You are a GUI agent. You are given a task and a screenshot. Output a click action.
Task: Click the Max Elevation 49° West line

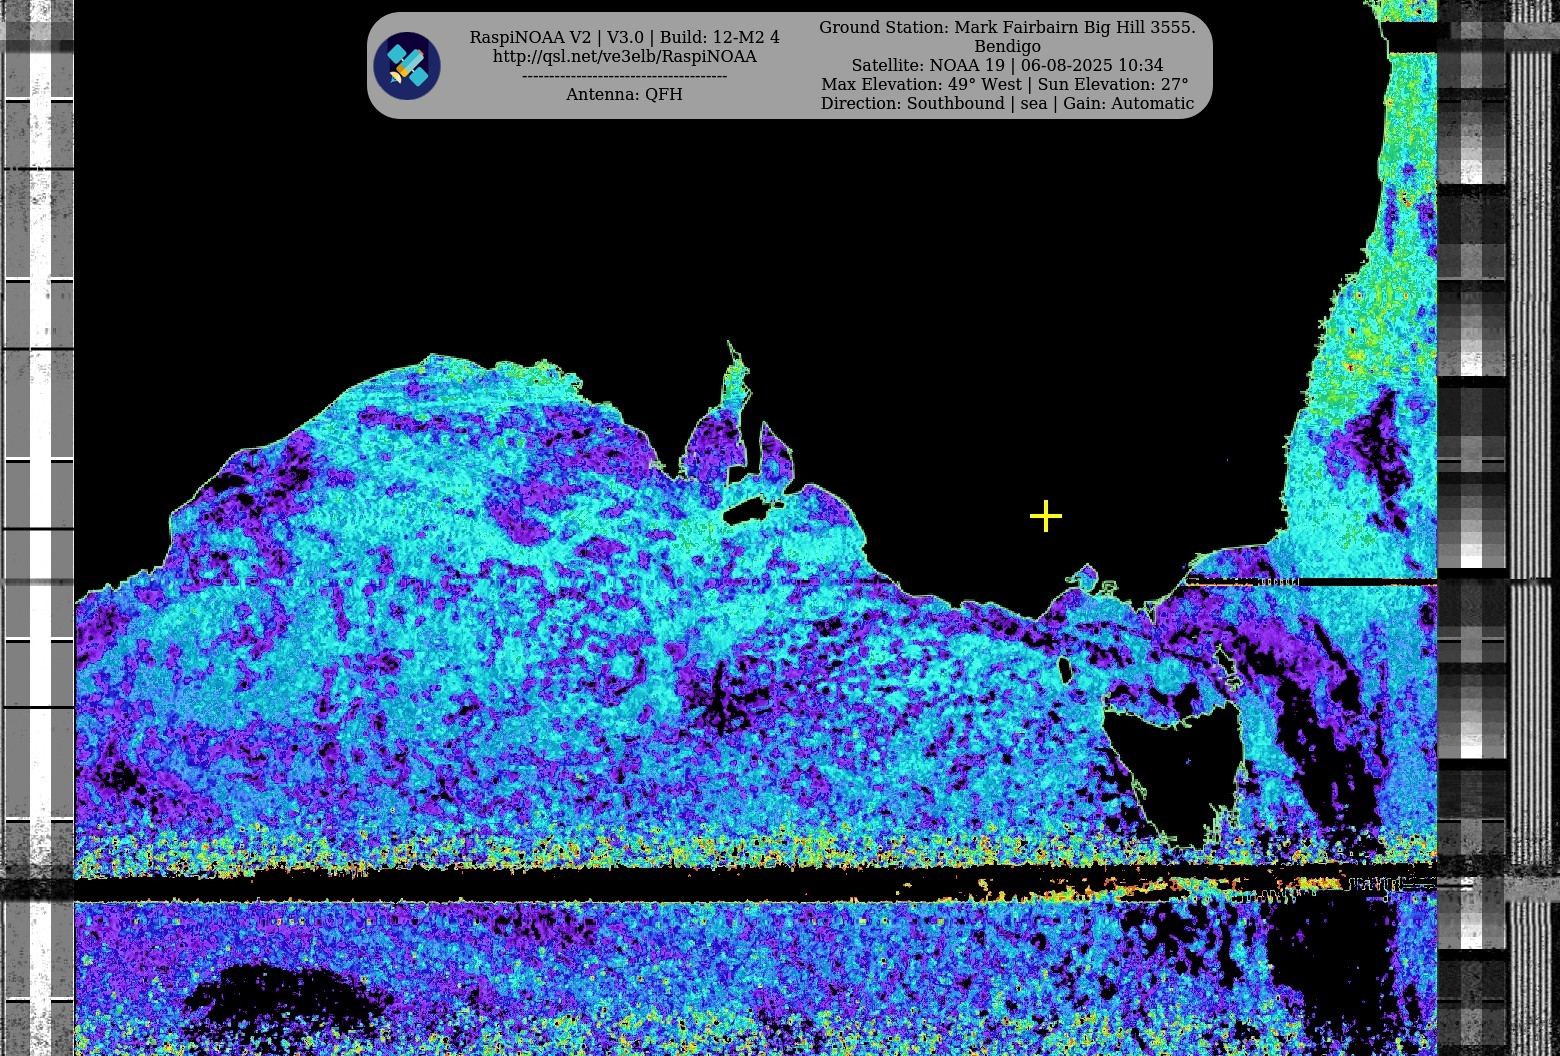(1004, 84)
